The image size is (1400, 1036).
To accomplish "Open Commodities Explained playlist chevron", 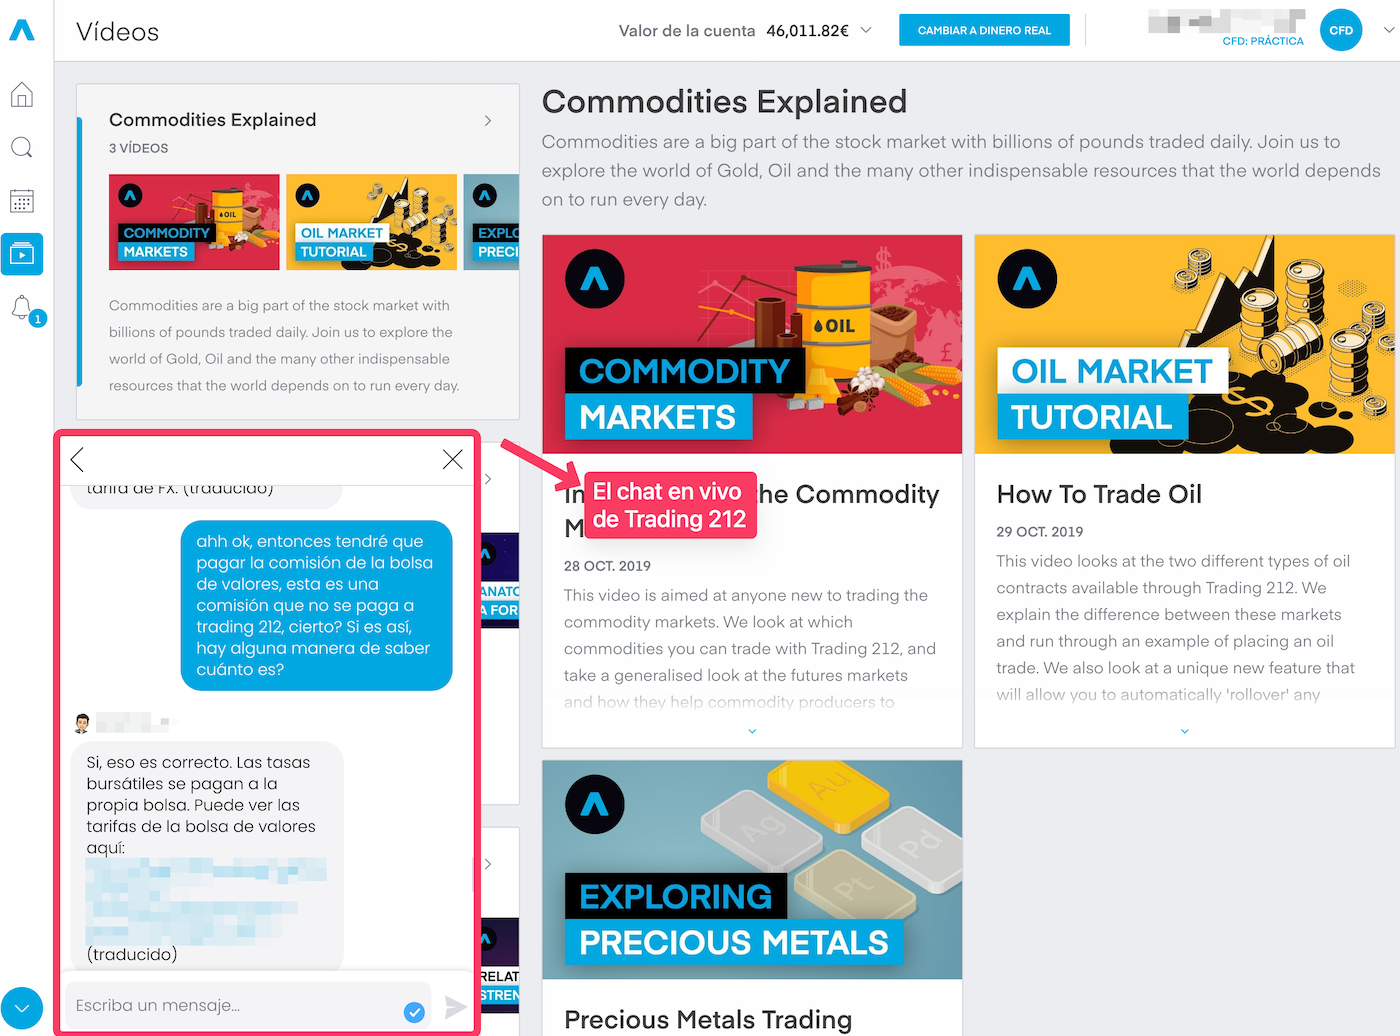I will pos(488,120).
